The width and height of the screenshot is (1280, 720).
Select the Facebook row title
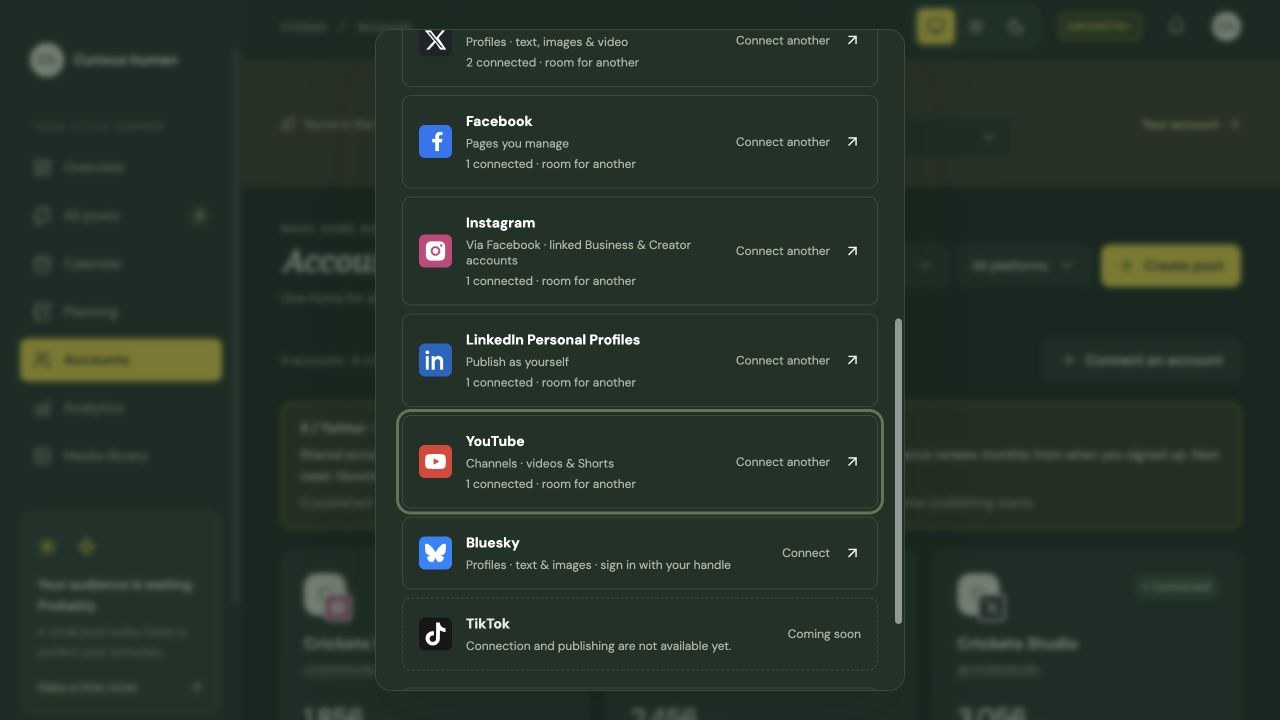click(x=499, y=121)
